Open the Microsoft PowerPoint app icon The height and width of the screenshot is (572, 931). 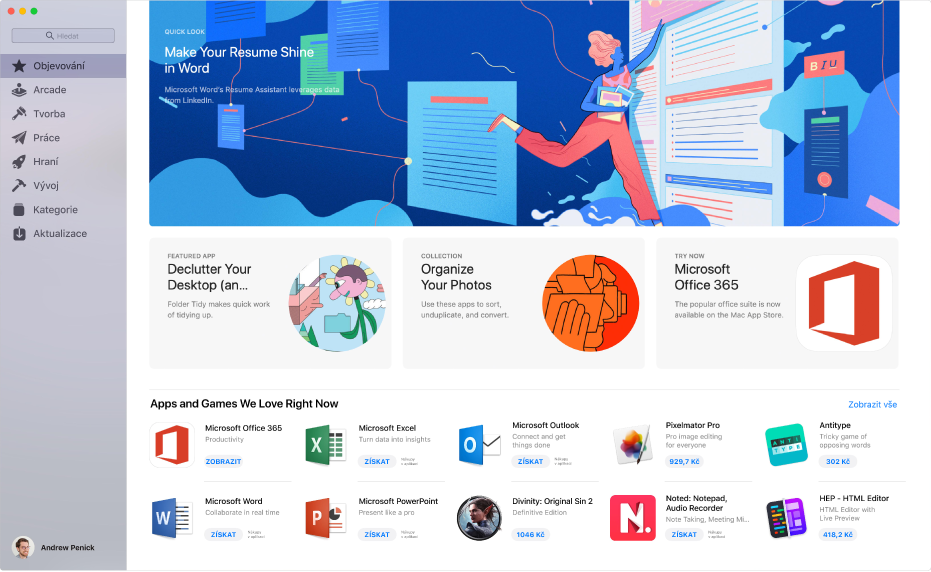click(325, 518)
